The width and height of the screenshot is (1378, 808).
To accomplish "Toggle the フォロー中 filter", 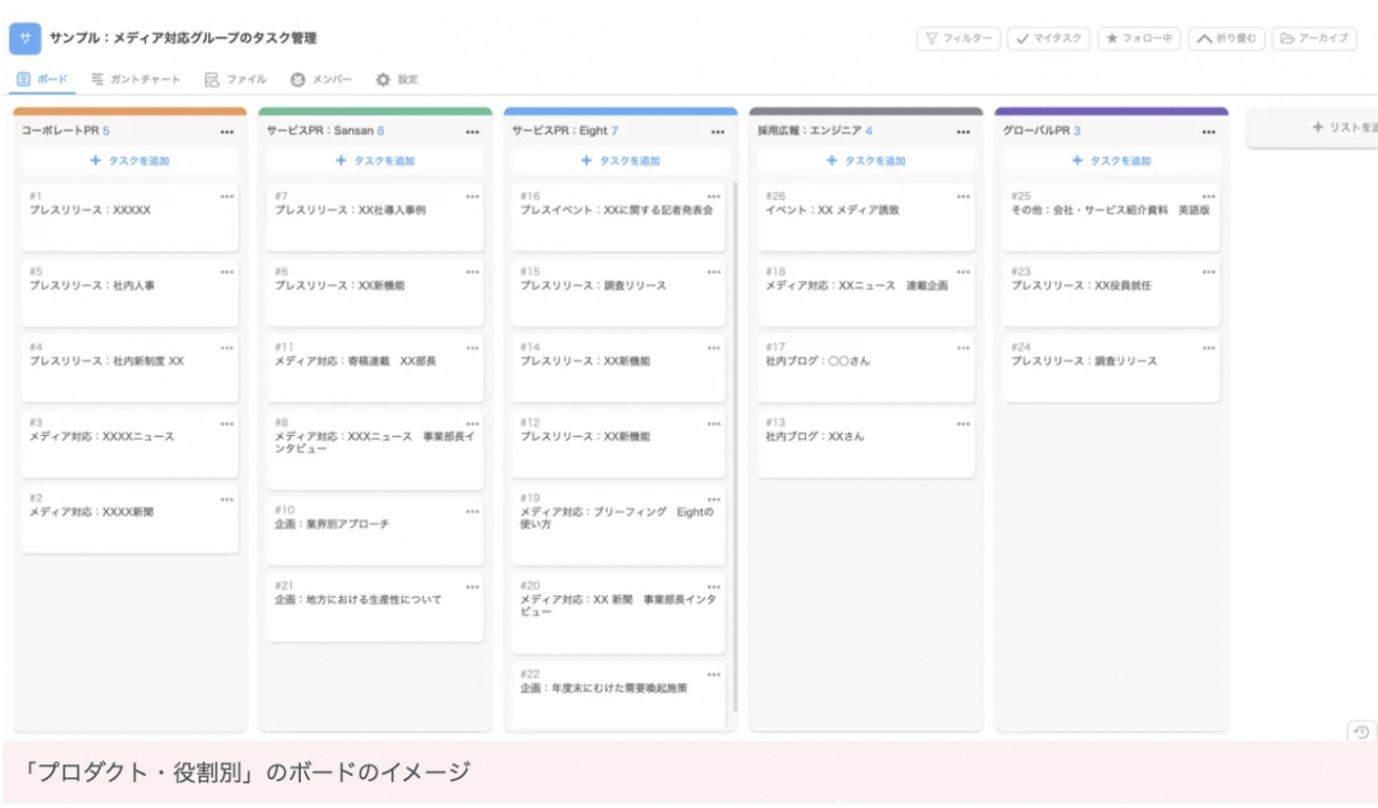I will 1139,39.
